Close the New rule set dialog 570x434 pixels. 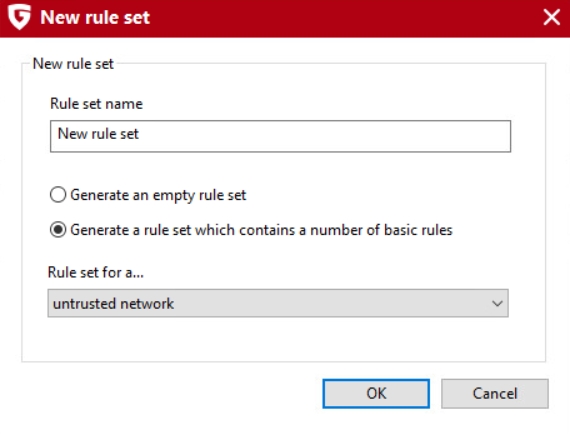[x=551, y=17]
